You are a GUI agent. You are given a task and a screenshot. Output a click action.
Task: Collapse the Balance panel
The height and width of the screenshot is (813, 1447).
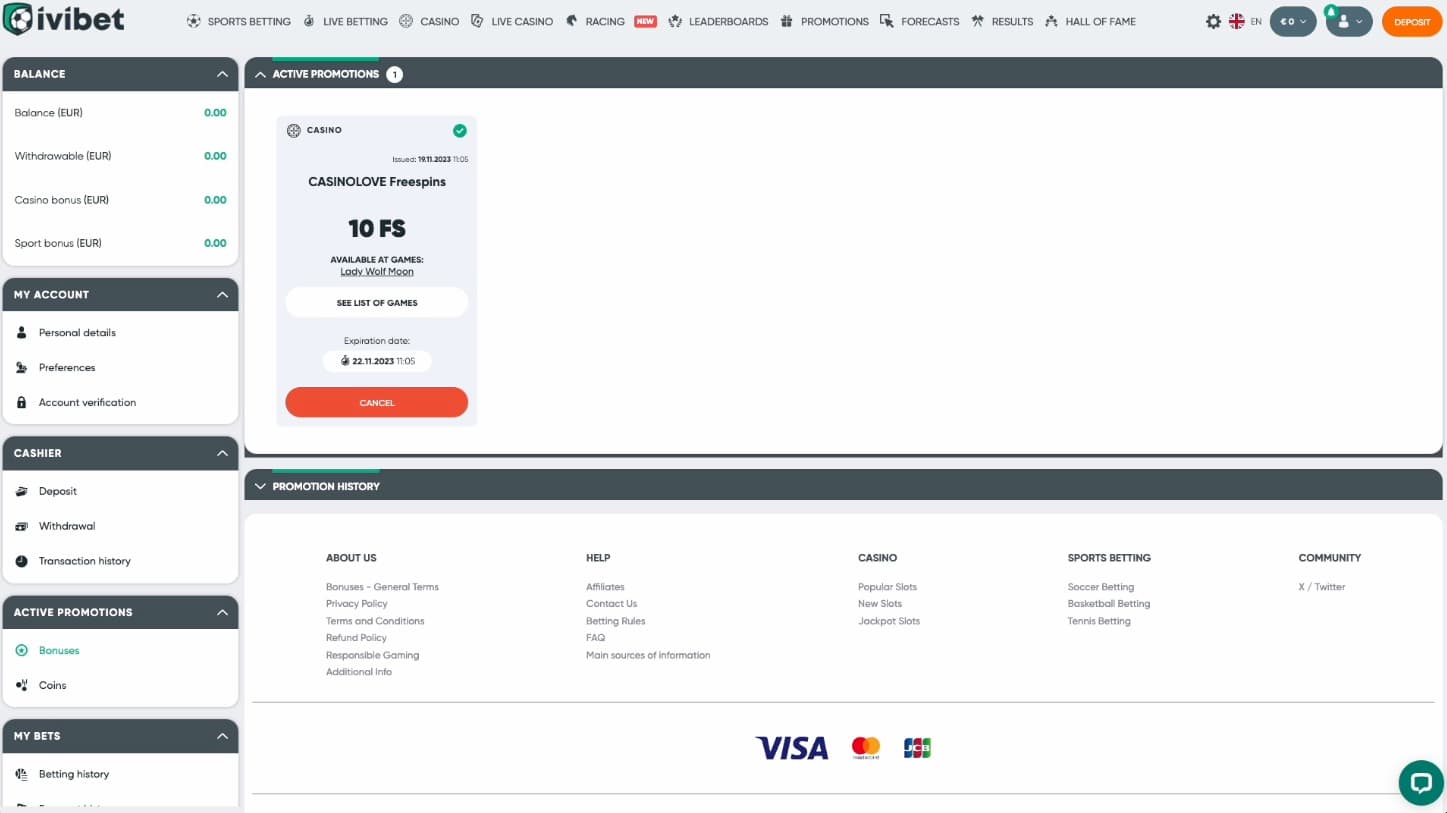pyautogui.click(x=222, y=74)
